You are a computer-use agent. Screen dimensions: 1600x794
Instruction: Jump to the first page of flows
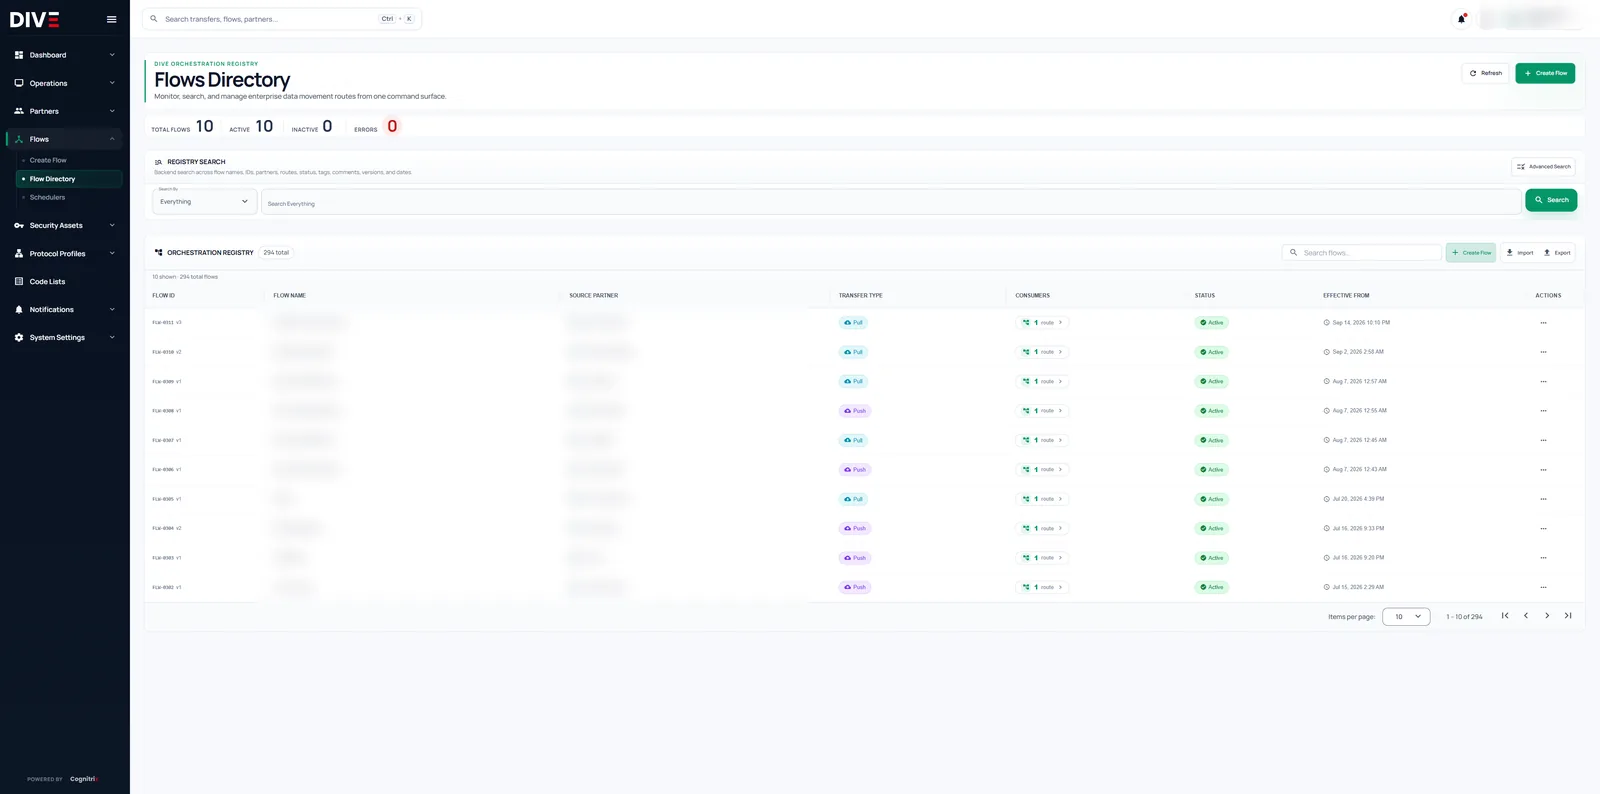click(1505, 616)
